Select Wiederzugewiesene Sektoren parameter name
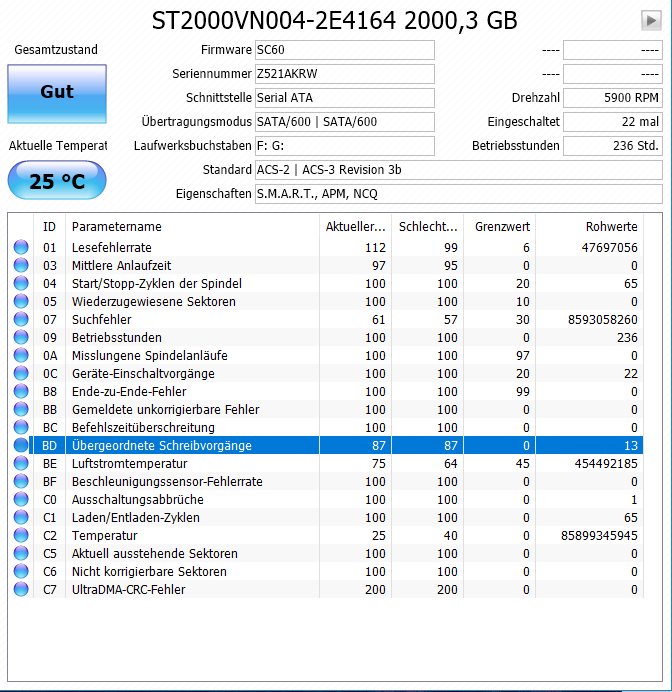672x692 pixels. point(154,302)
